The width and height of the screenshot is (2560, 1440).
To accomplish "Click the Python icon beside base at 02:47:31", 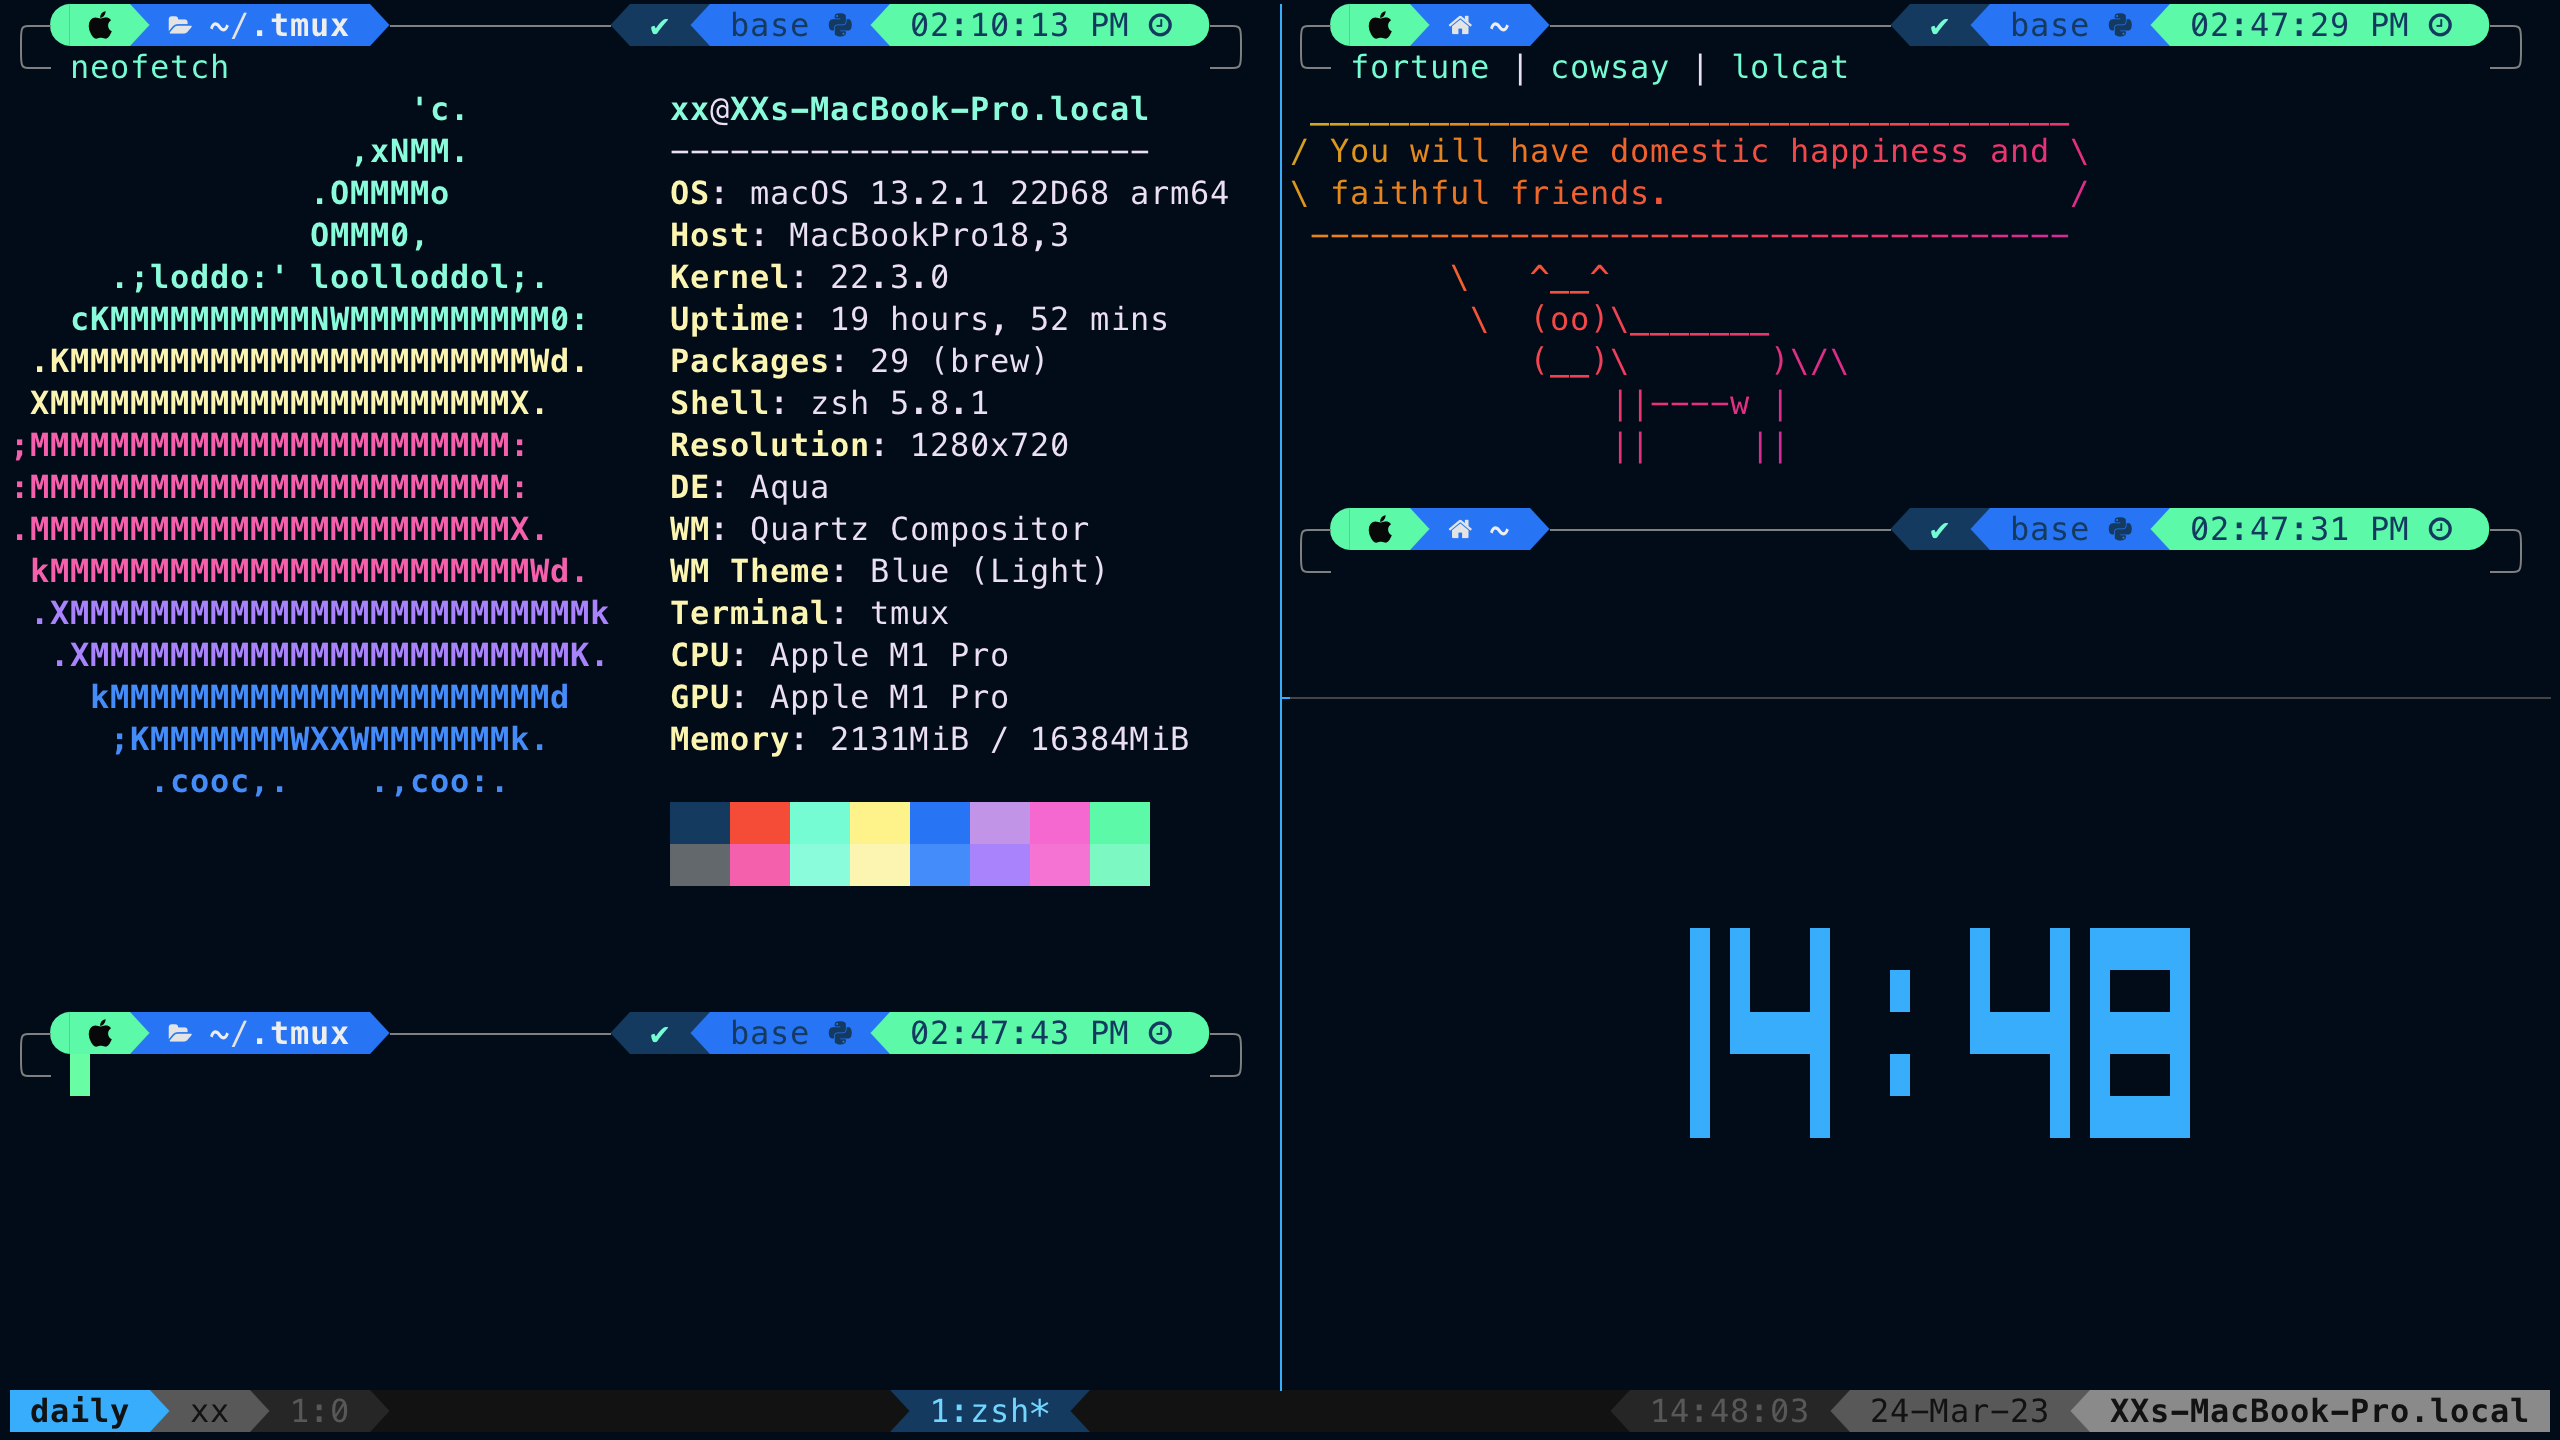I will click(x=2121, y=529).
